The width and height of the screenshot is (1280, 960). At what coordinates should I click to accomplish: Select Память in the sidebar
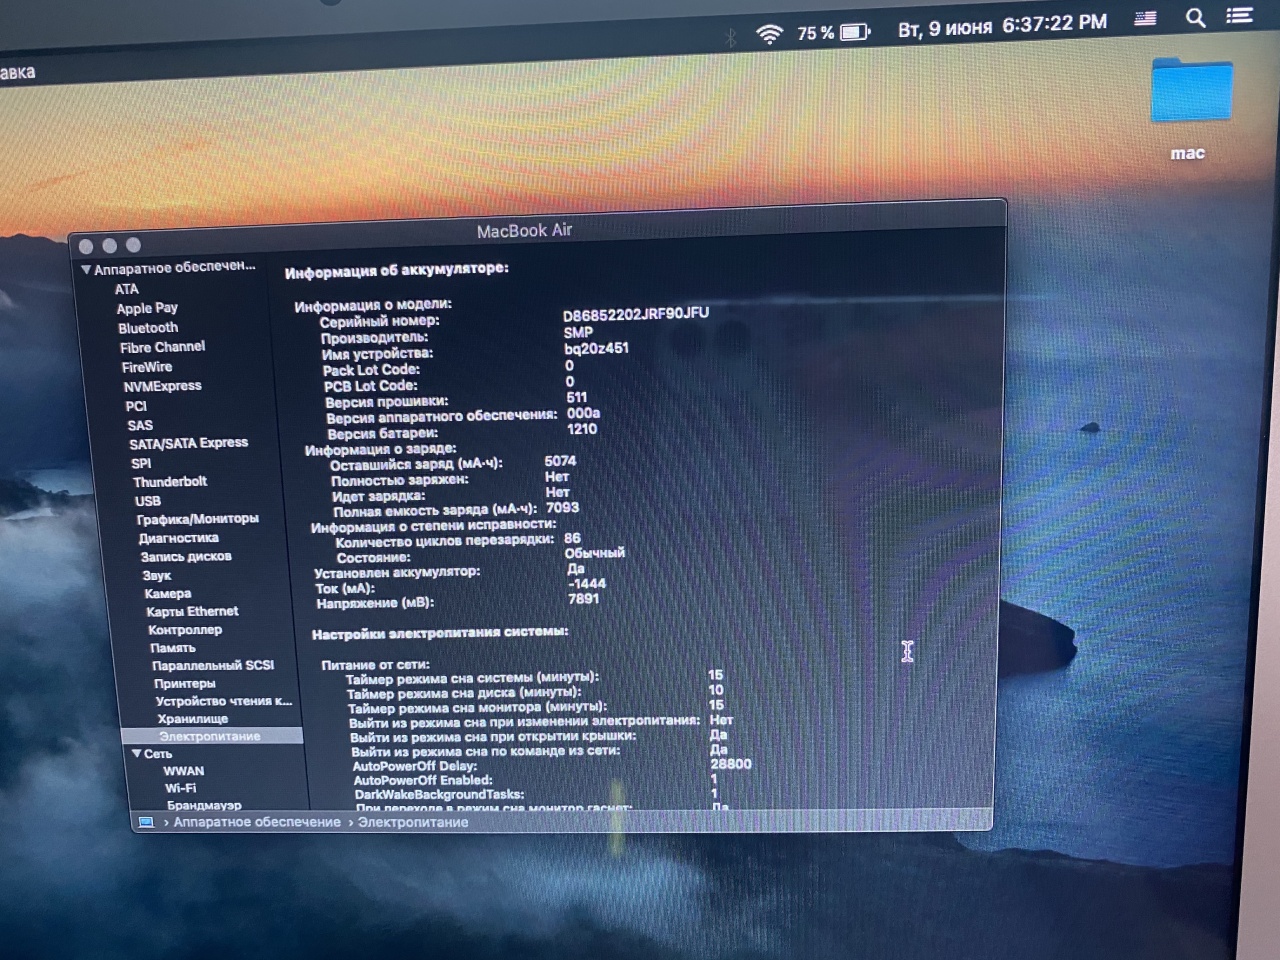coord(173,647)
